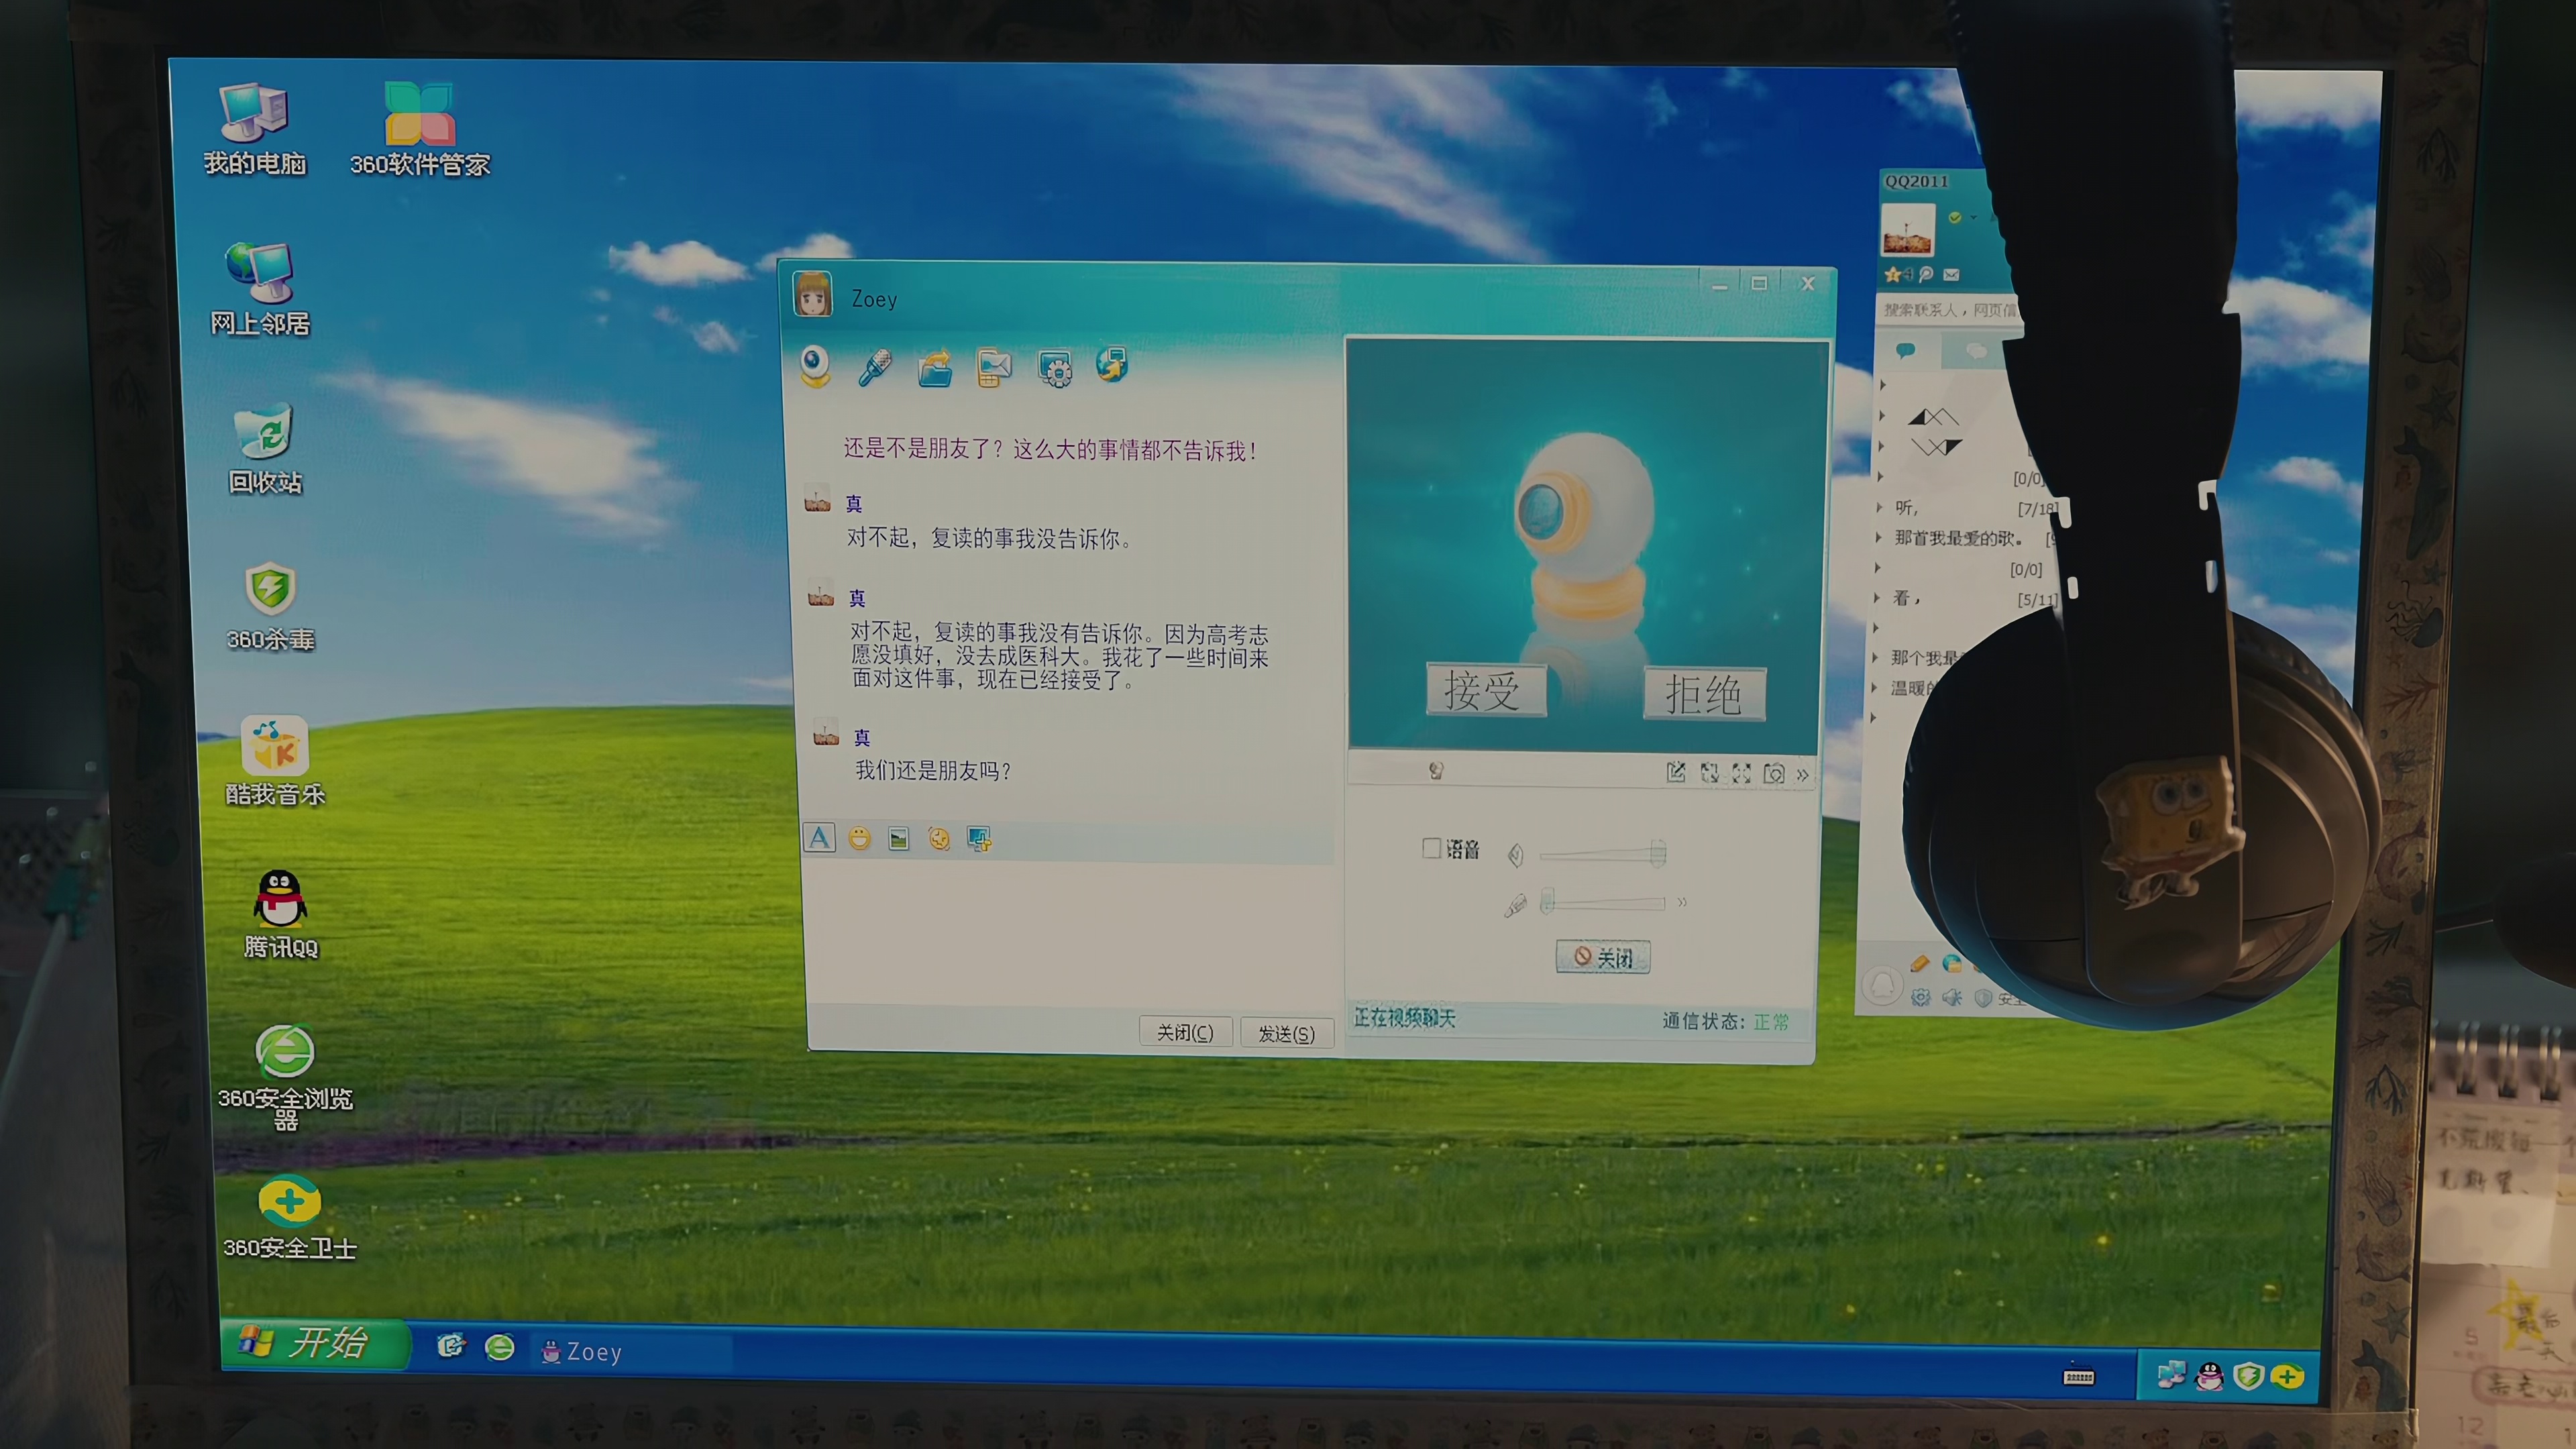Expand the » arrow beside microphone slider
Screen dimensions: 2576x1449
pyautogui.click(x=1682, y=902)
